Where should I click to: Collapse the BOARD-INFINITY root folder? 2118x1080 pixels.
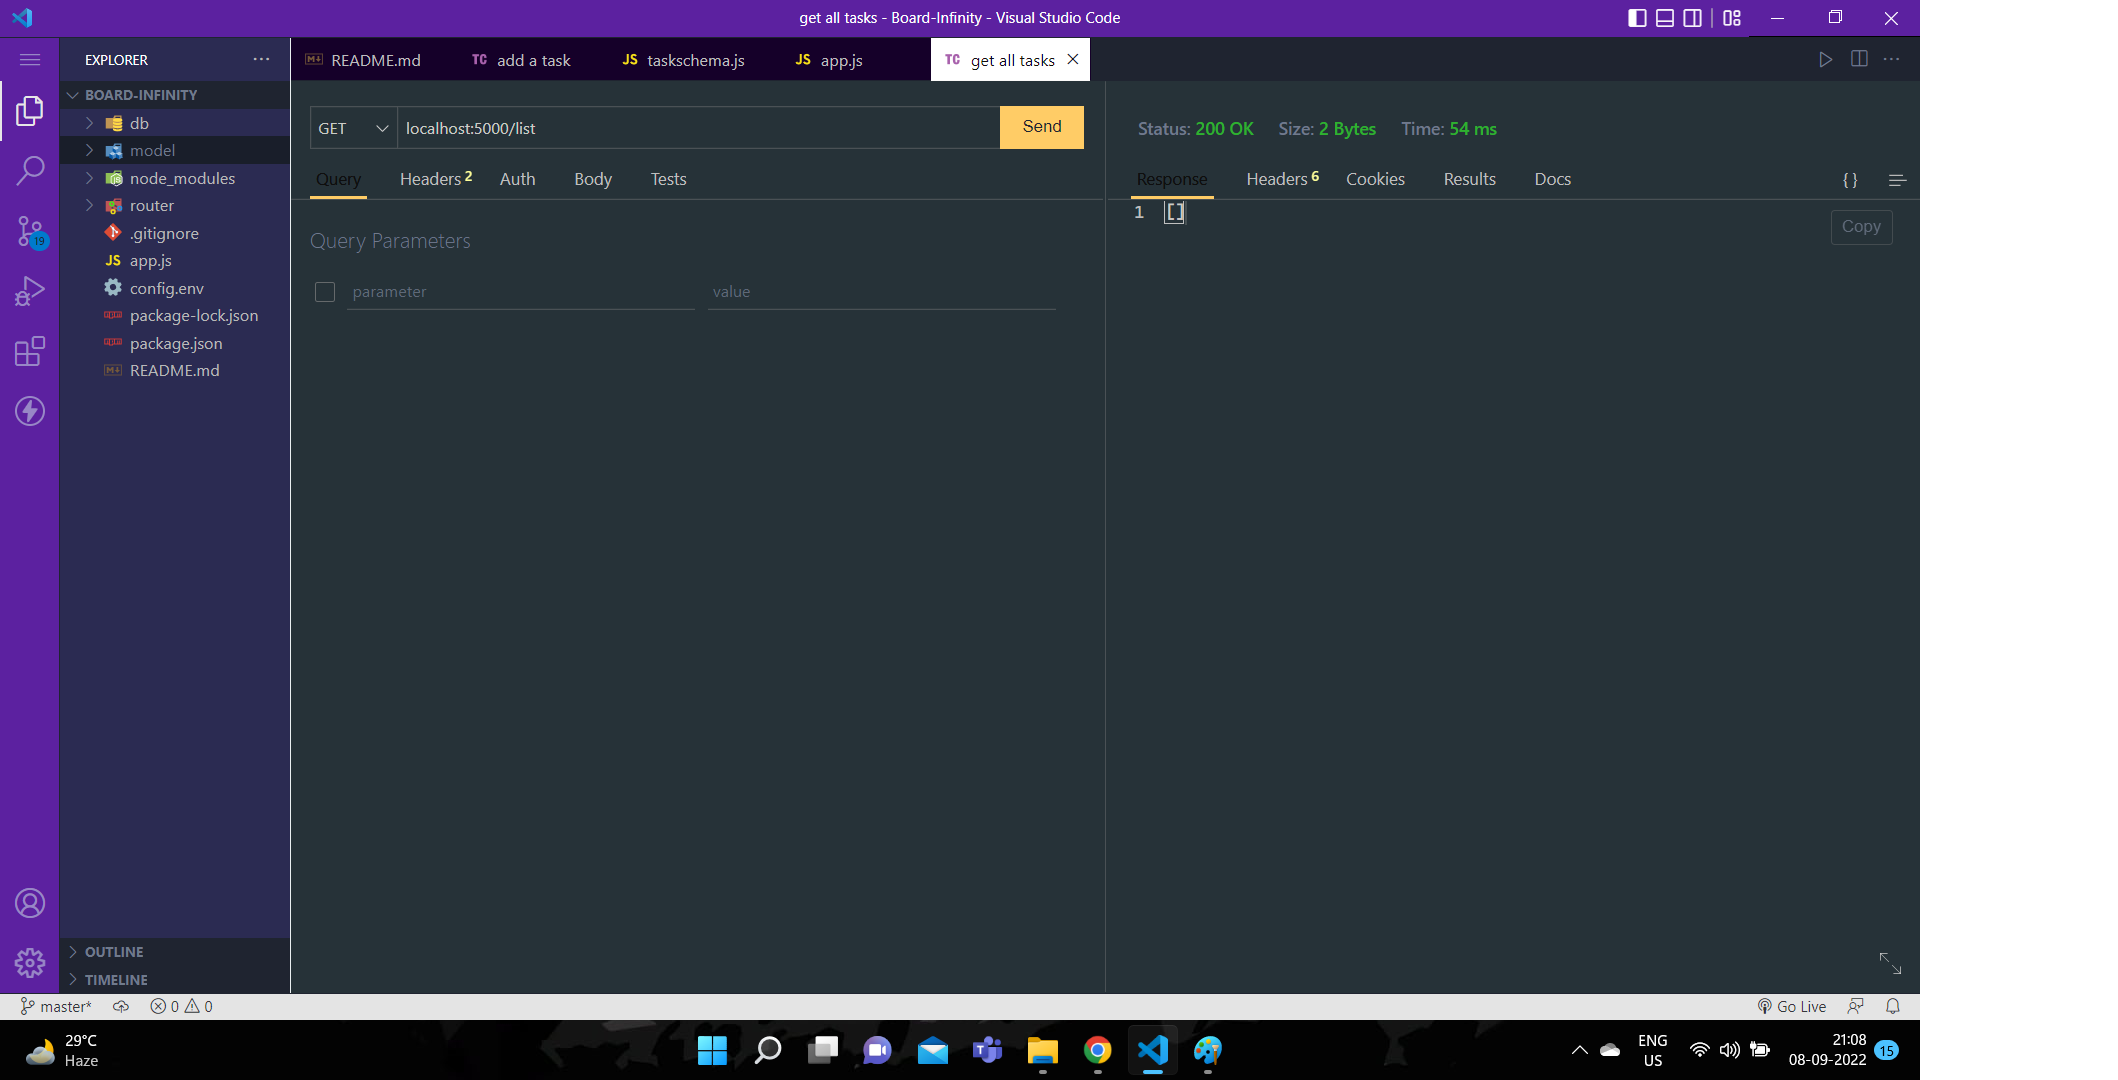point(175,95)
